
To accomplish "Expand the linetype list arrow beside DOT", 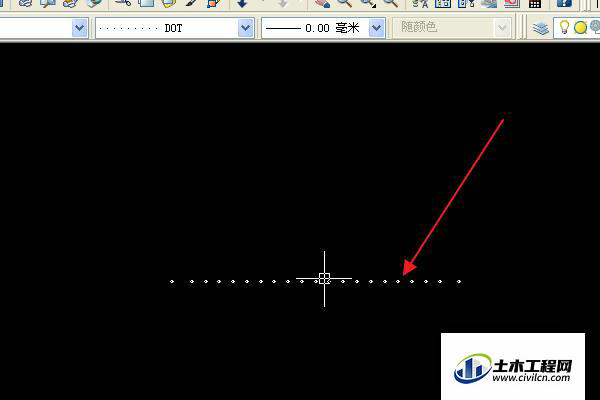I will [245, 28].
